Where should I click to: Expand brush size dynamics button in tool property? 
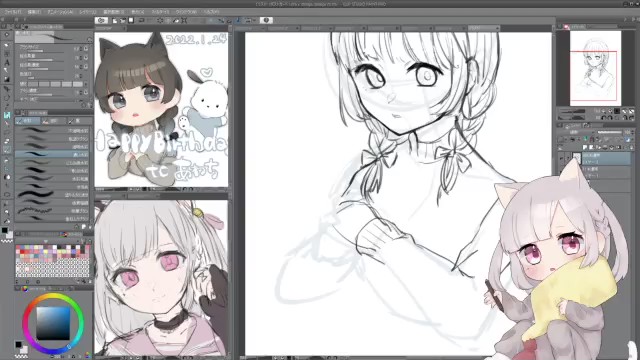(86, 49)
